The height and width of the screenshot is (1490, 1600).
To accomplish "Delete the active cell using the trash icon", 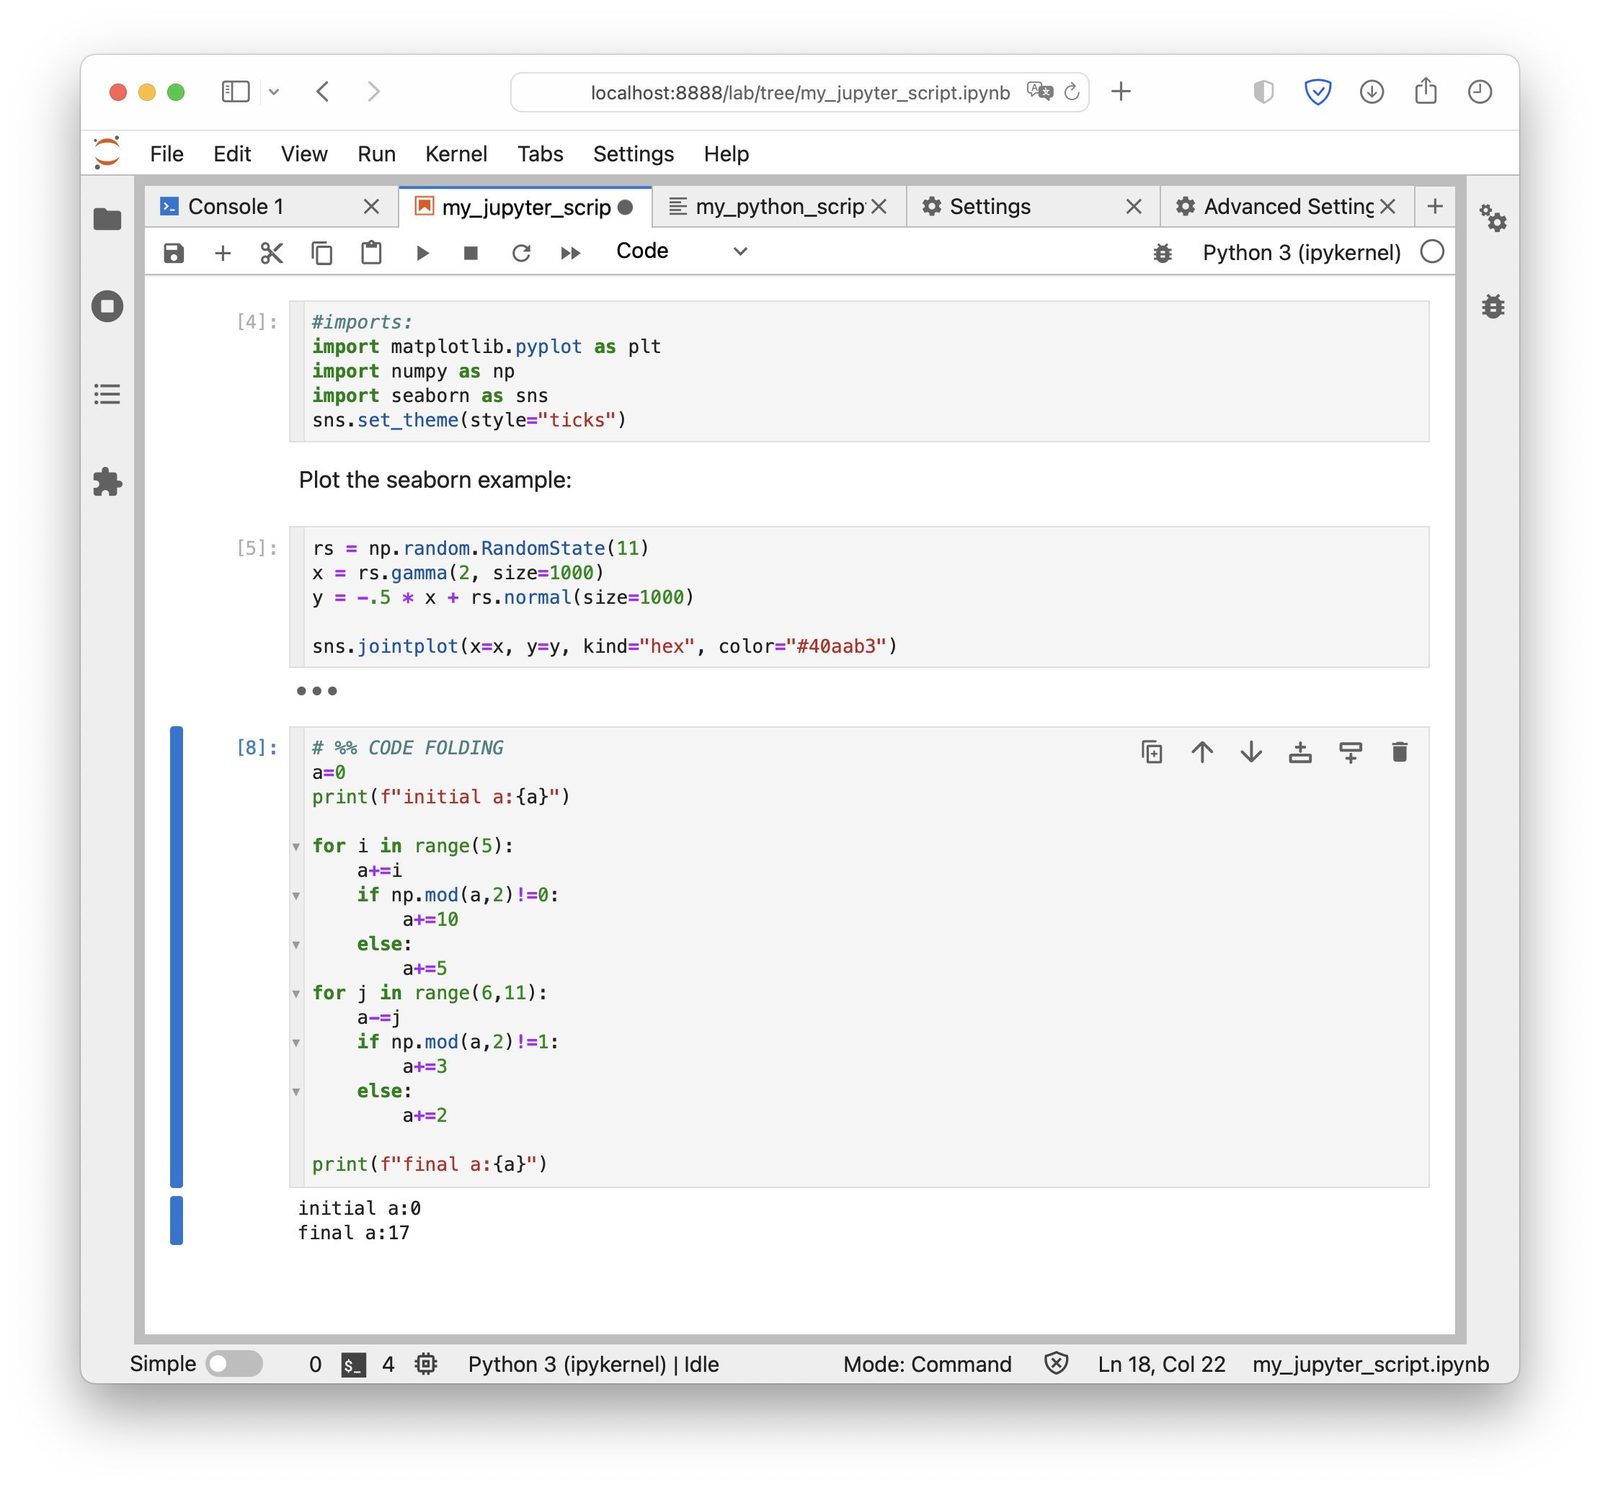I will 1399,752.
